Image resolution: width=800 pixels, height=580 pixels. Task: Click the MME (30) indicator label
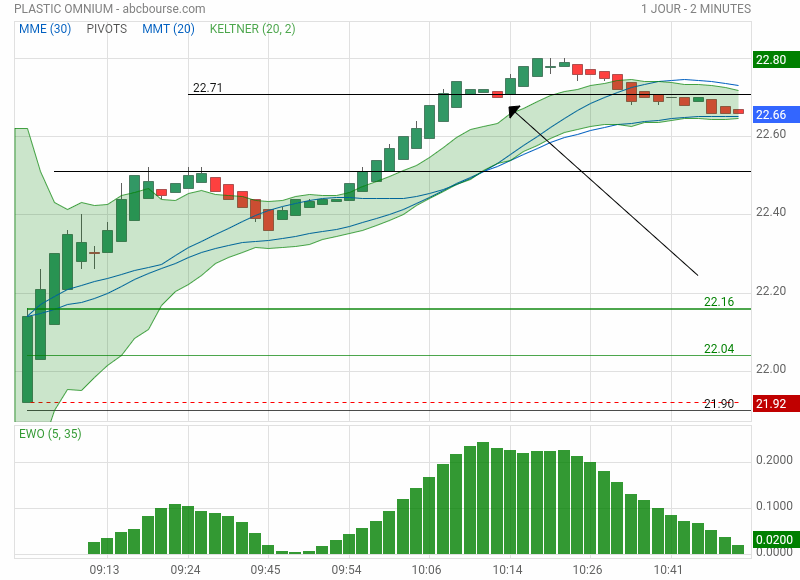[x=45, y=29]
